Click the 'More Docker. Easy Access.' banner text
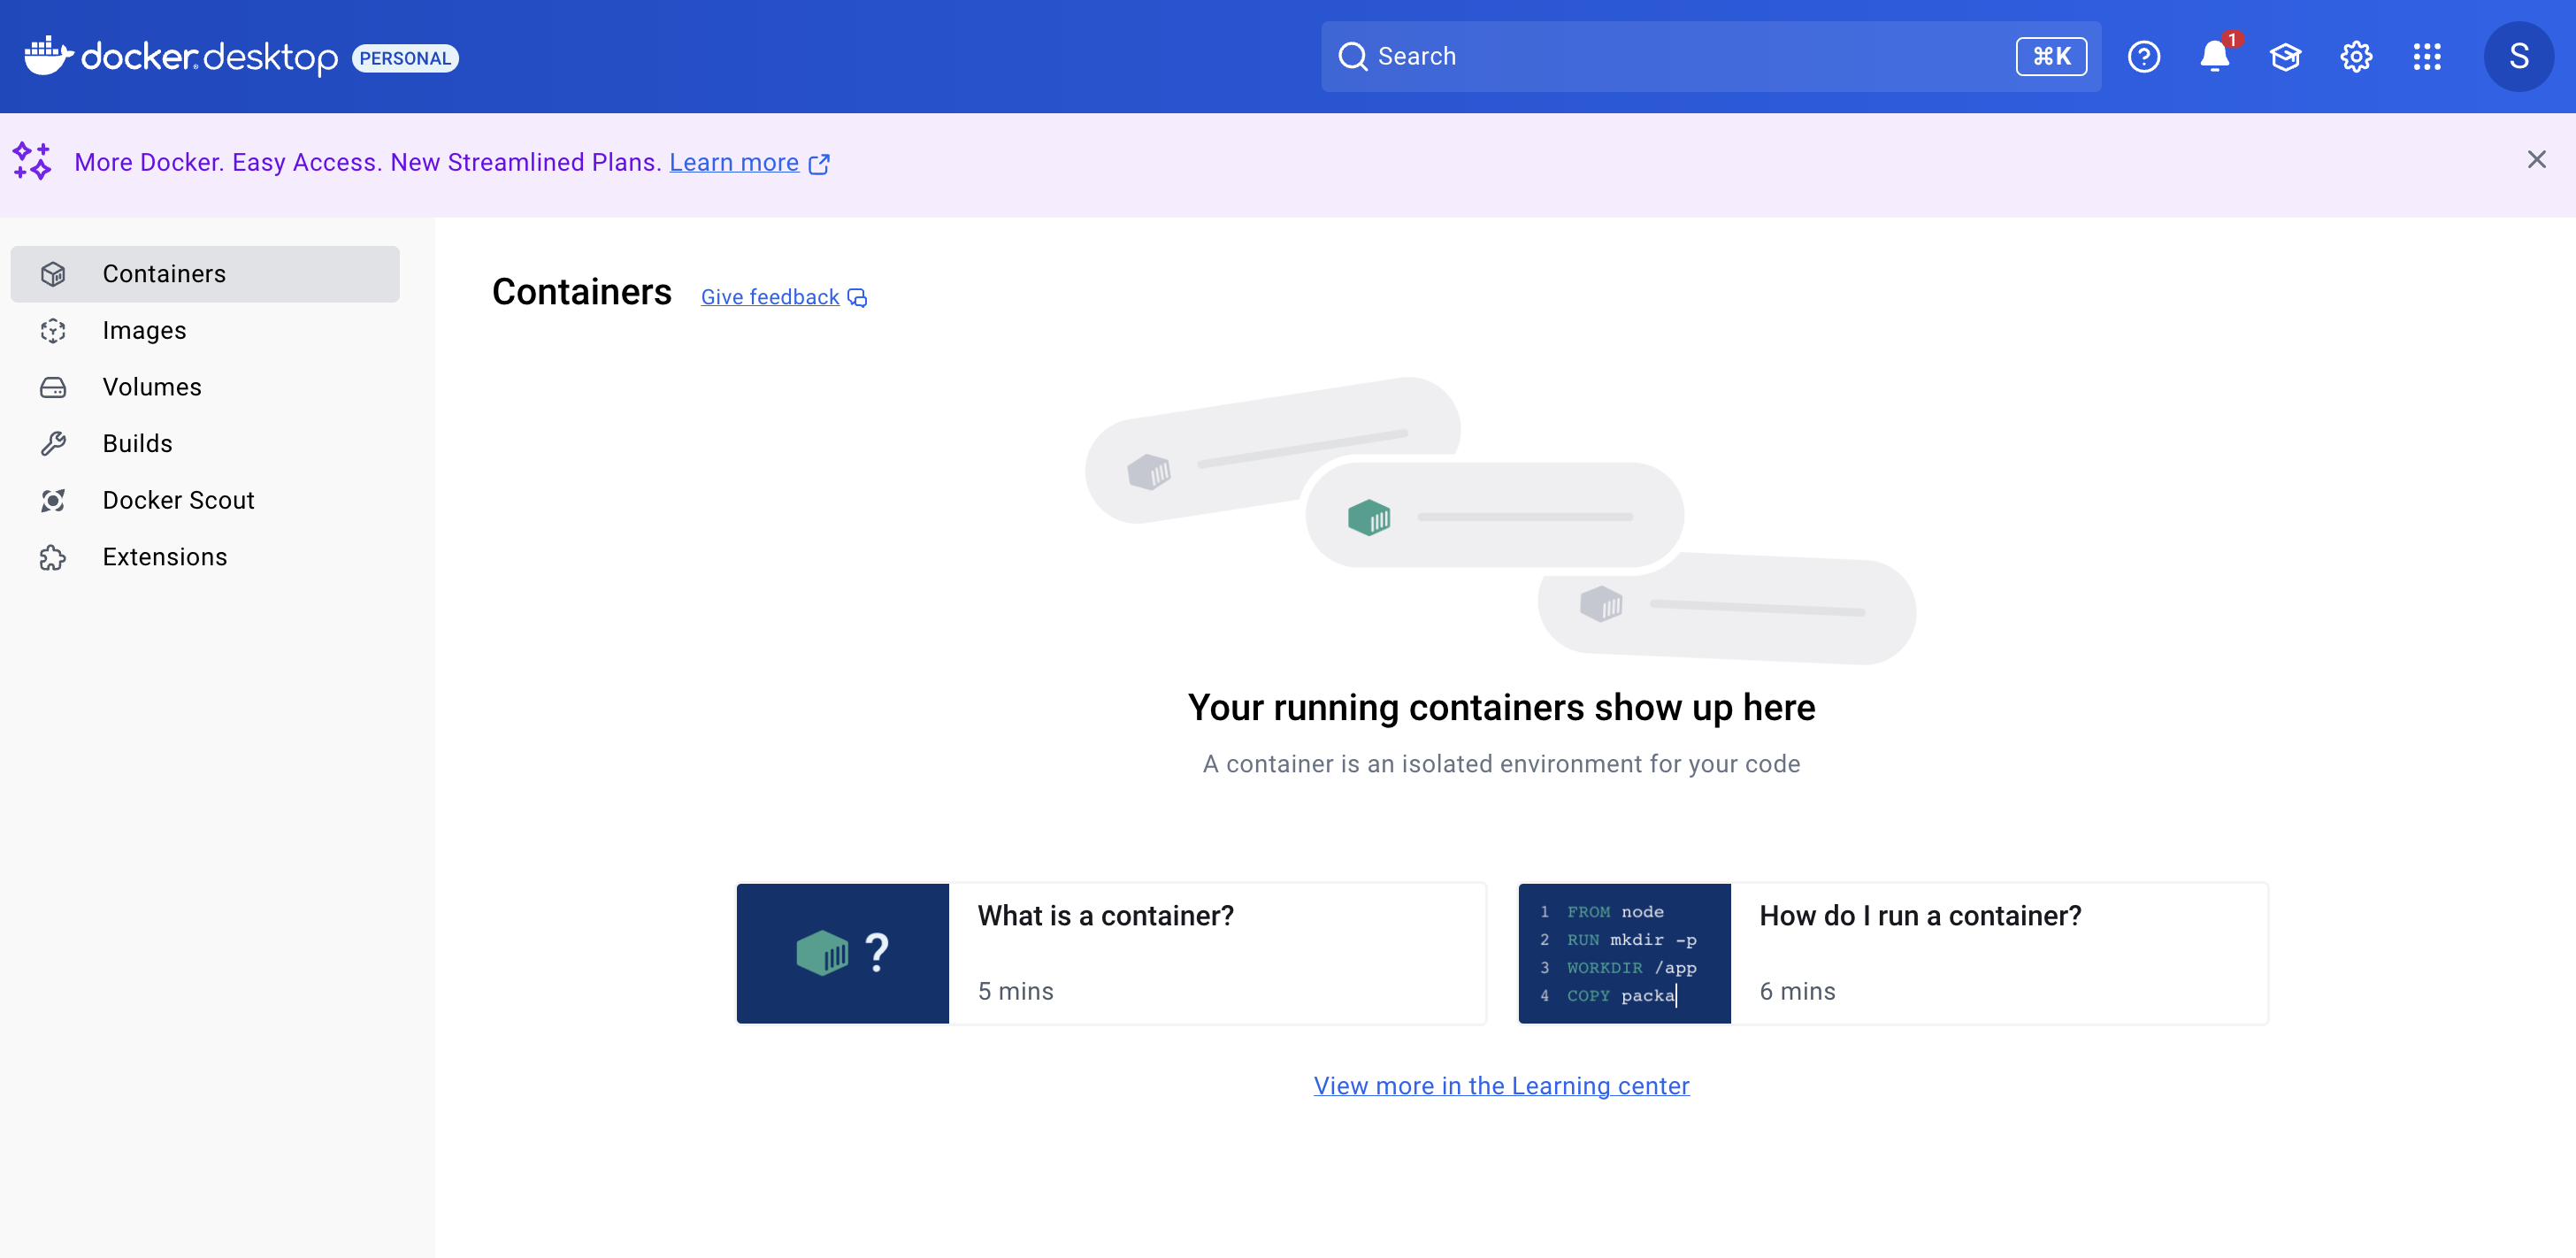2576x1258 pixels. coord(368,162)
